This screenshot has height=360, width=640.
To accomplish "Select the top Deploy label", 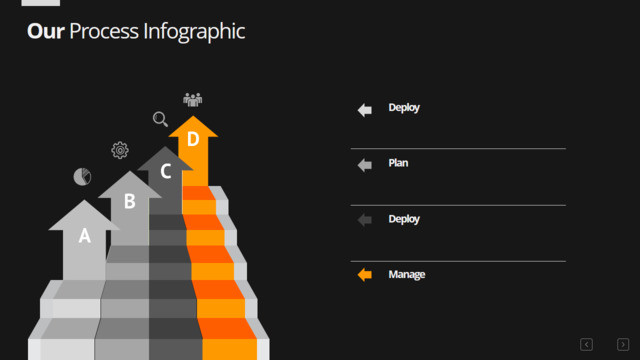I will click(x=404, y=108).
